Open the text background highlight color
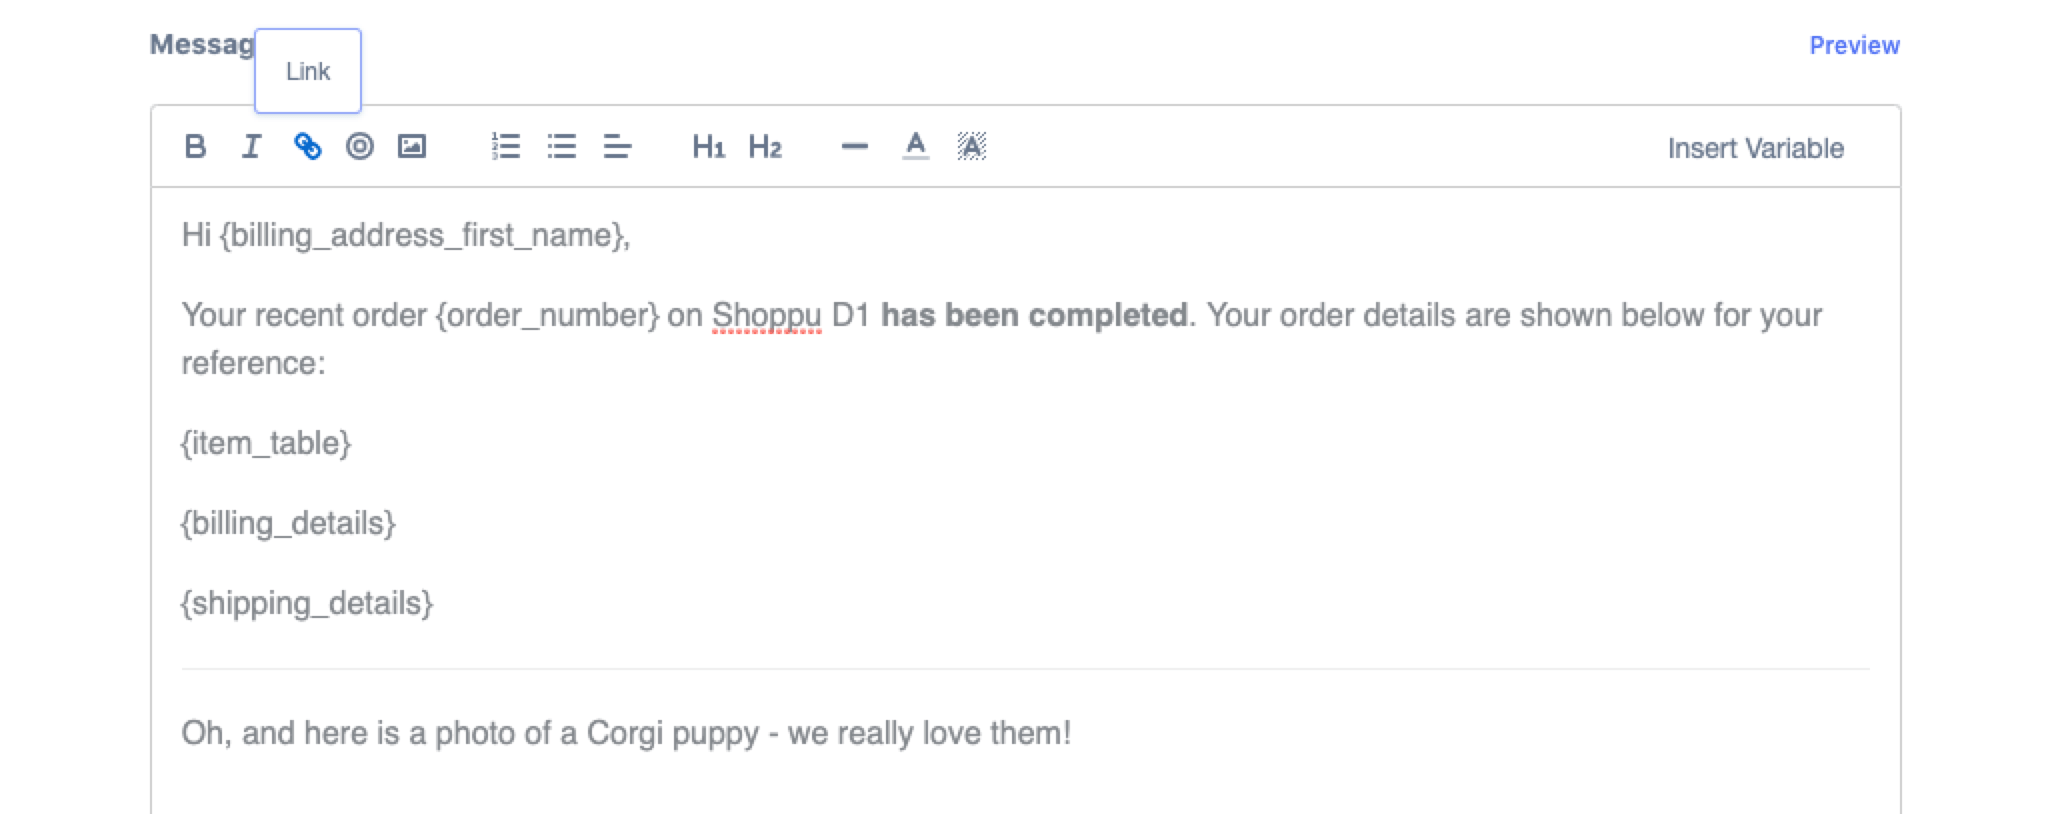This screenshot has height=832, width=2052. pyautogui.click(x=971, y=147)
